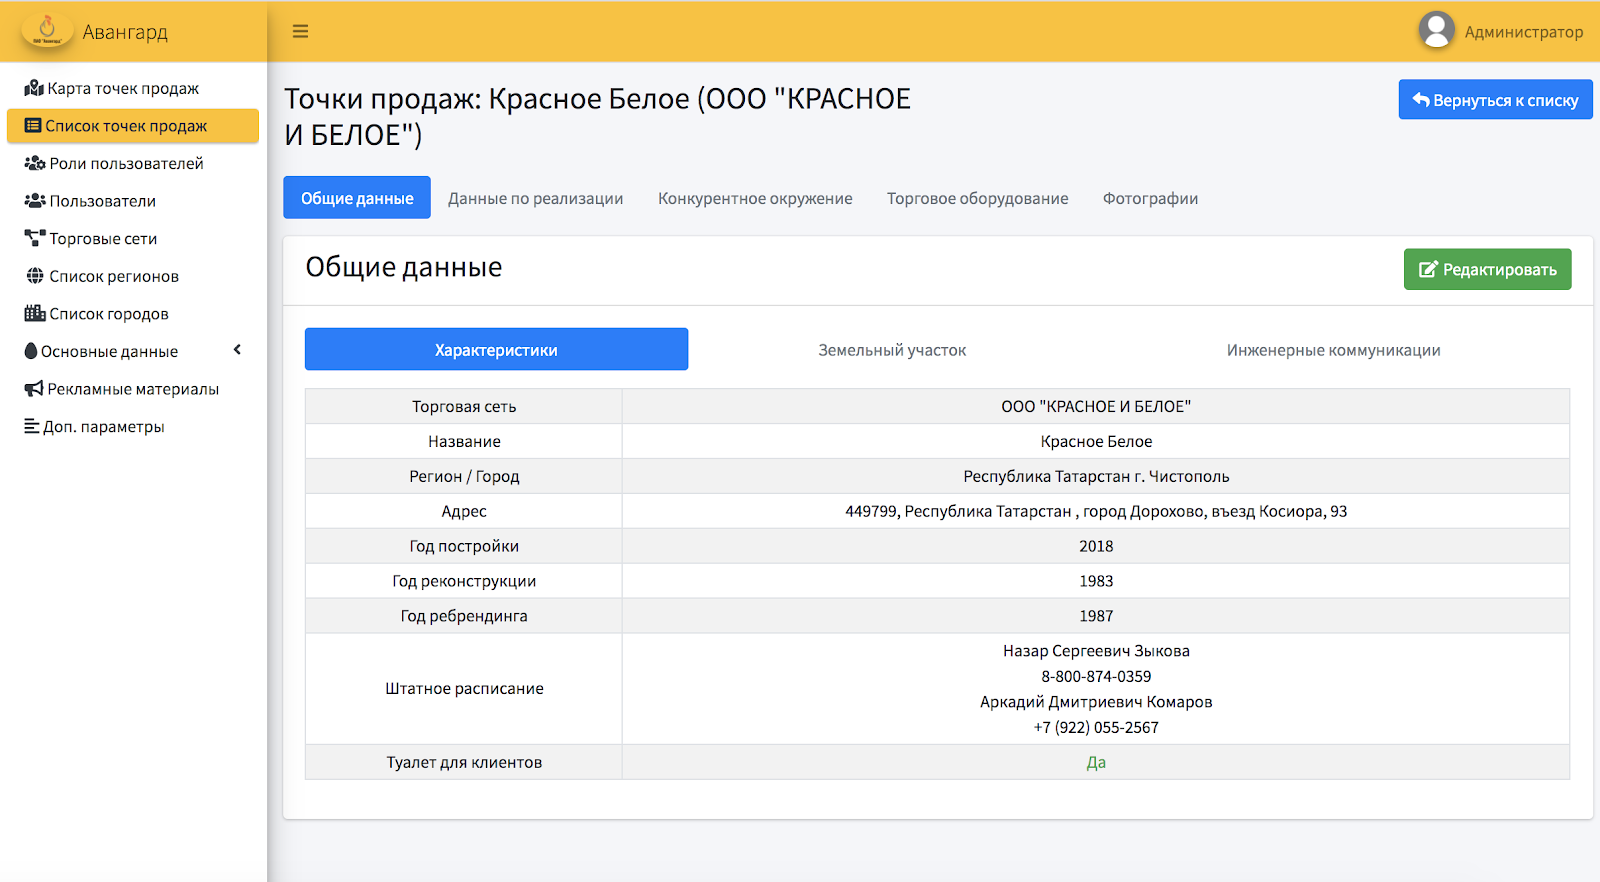This screenshot has width=1600, height=882.
Task: Open Торговые сети in sidebar
Action: (x=133, y=238)
